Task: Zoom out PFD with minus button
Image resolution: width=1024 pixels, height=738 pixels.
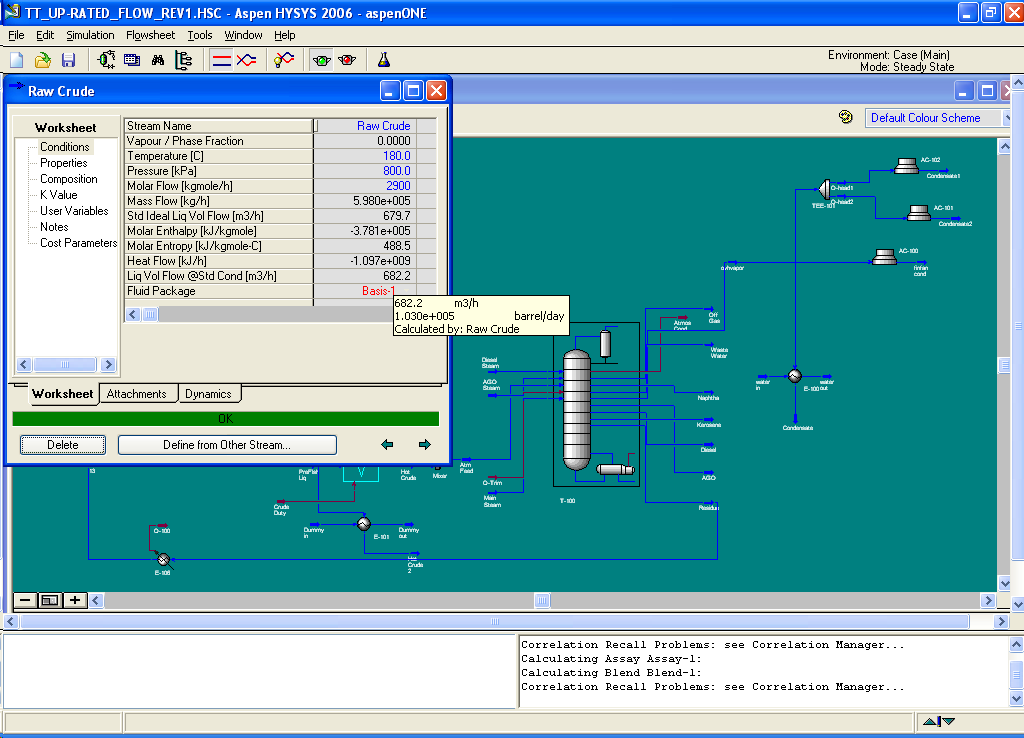Action: pos(25,600)
